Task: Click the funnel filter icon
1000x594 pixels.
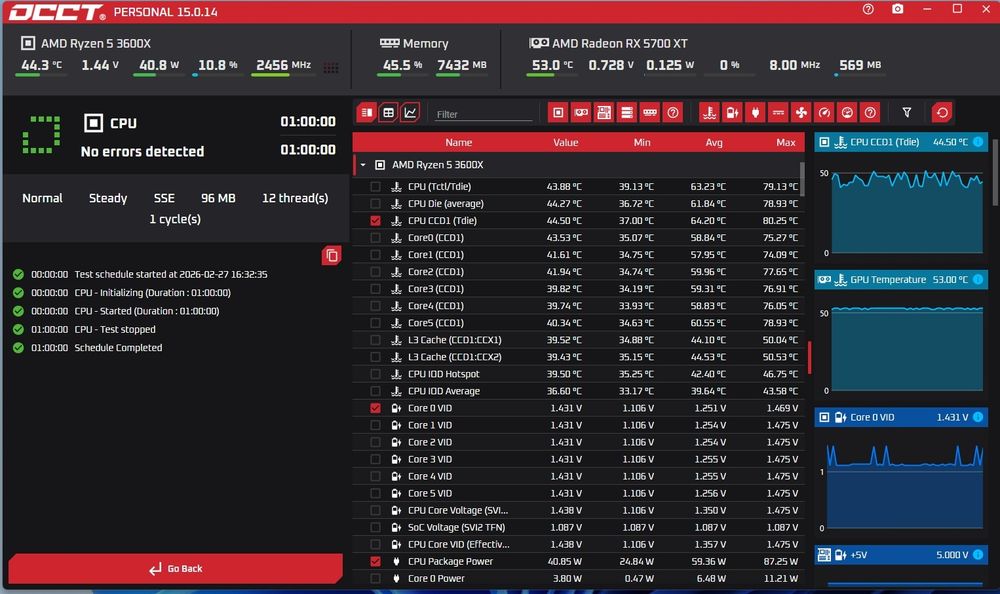Action: [907, 113]
